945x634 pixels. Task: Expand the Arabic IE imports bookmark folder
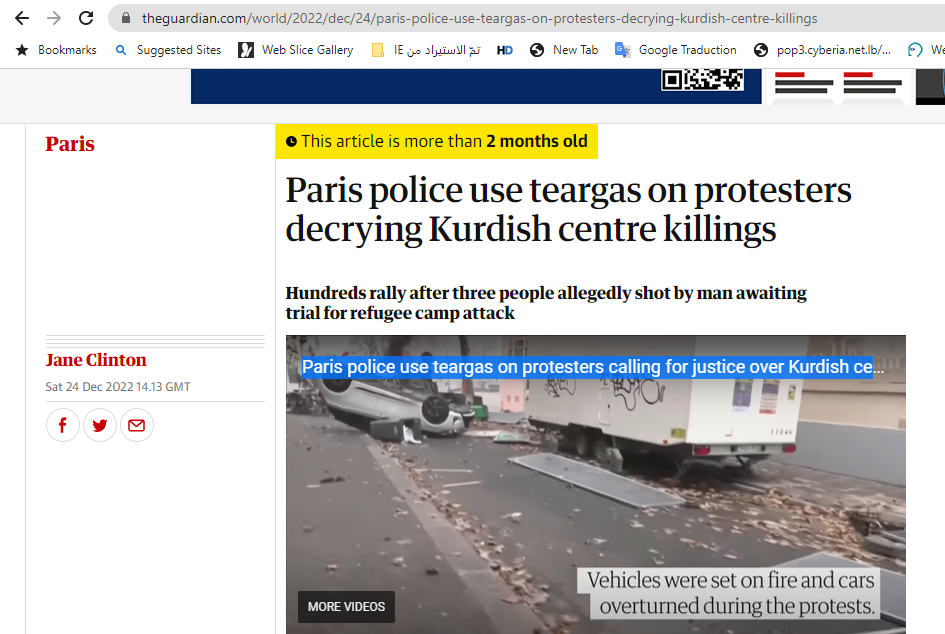(426, 50)
